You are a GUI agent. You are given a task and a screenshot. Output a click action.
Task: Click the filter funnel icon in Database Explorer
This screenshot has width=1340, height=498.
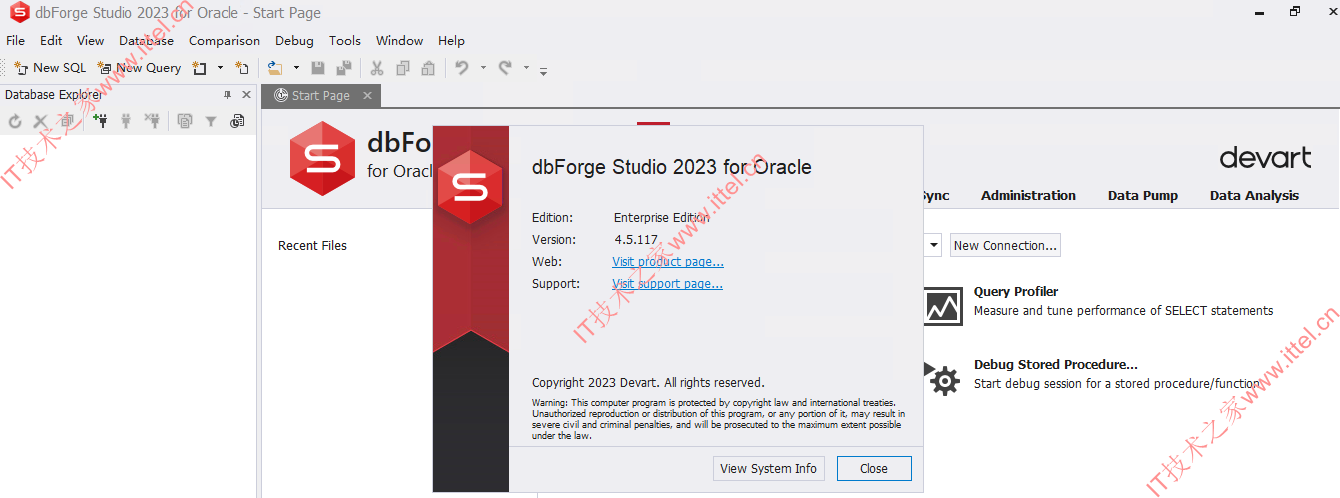(211, 121)
